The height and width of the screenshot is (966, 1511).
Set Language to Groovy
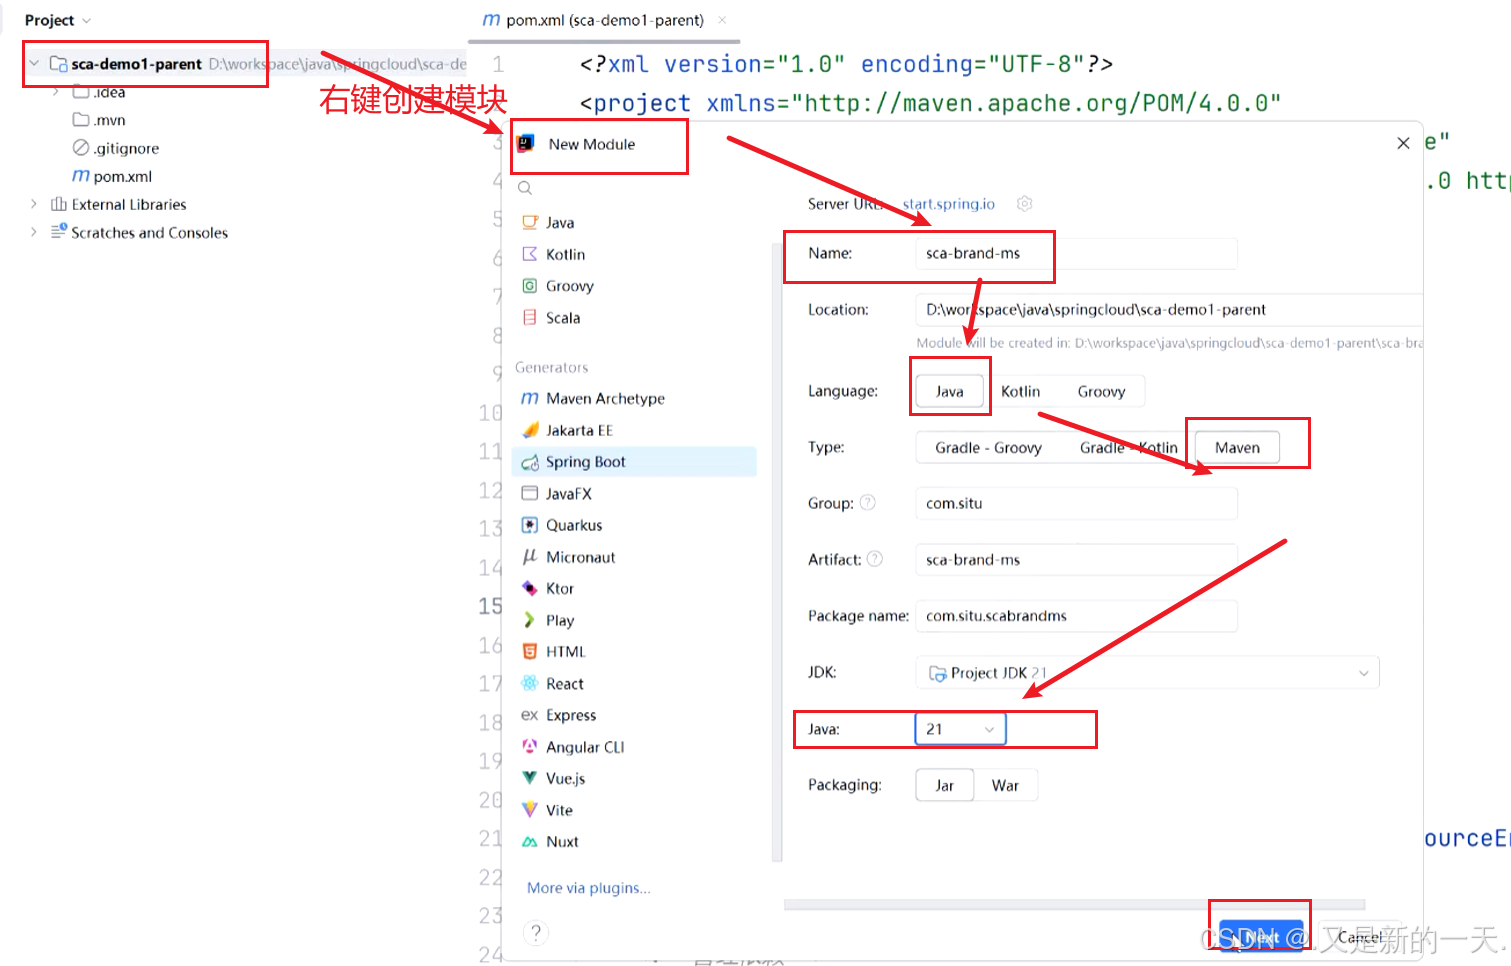tap(1101, 391)
